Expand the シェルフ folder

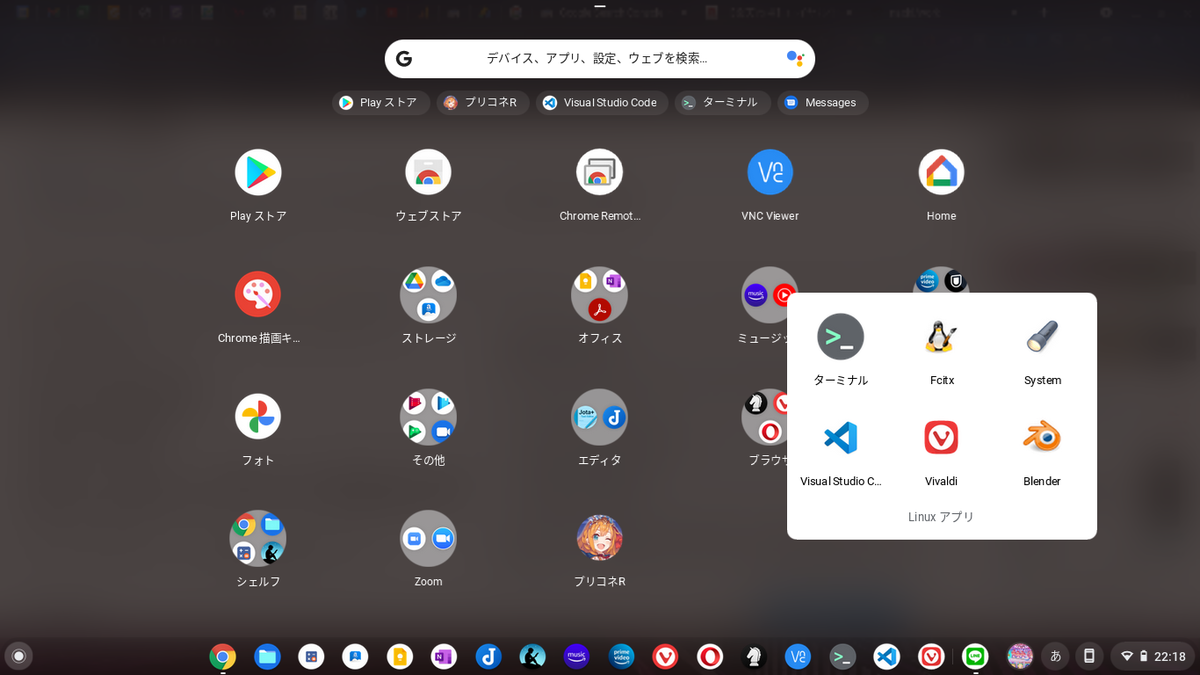click(x=258, y=538)
